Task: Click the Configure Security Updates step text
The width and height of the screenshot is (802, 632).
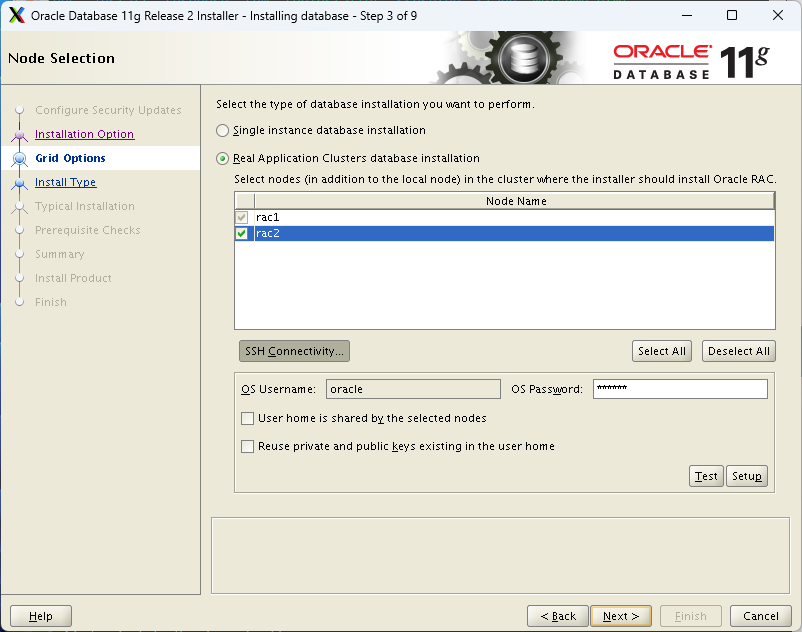Action: [x=108, y=110]
